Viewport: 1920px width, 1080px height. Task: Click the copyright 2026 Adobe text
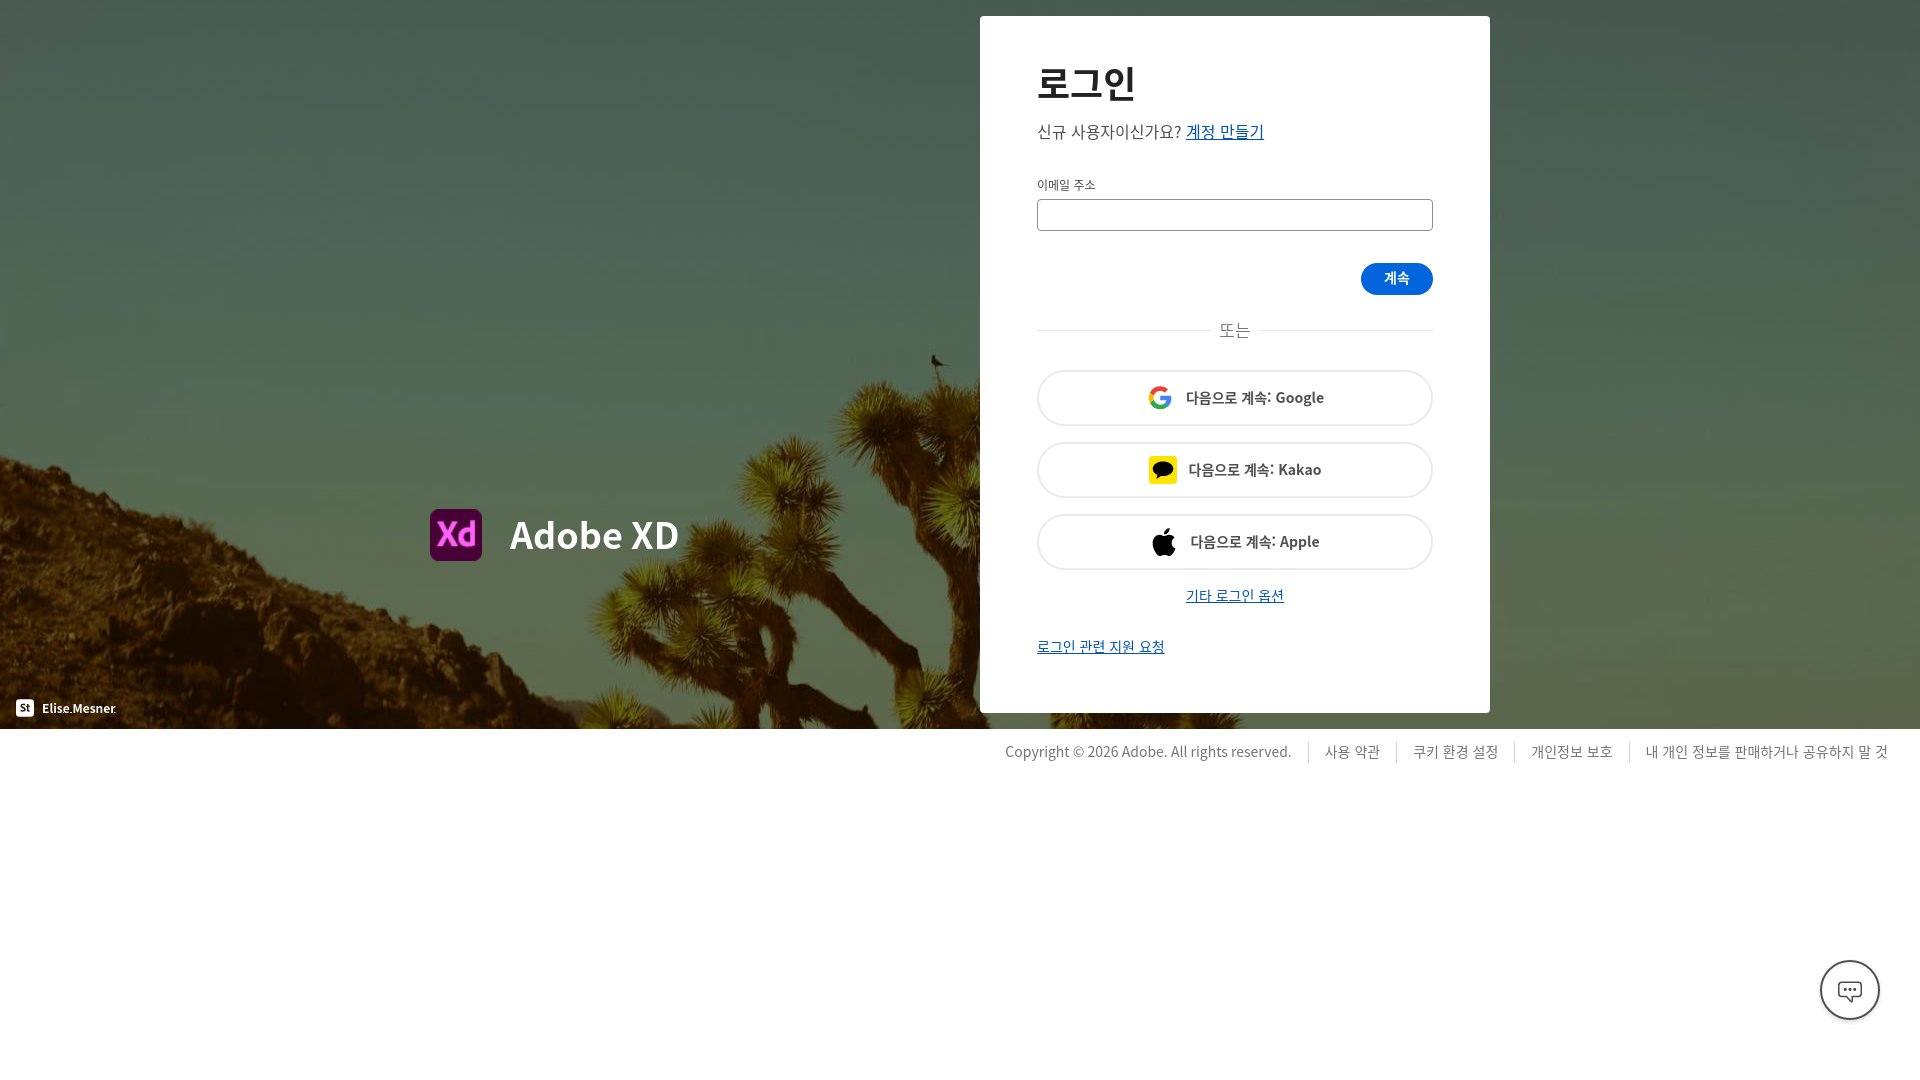(x=1148, y=752)
